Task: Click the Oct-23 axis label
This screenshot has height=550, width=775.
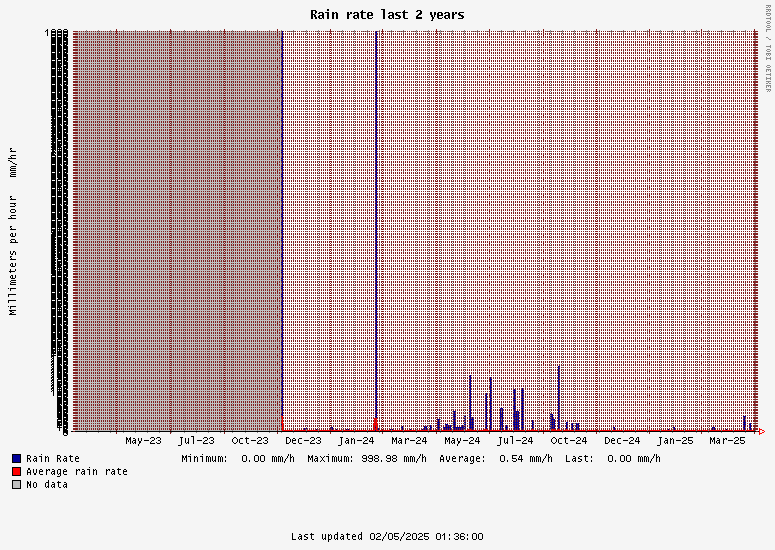Action: pos(250,440)
